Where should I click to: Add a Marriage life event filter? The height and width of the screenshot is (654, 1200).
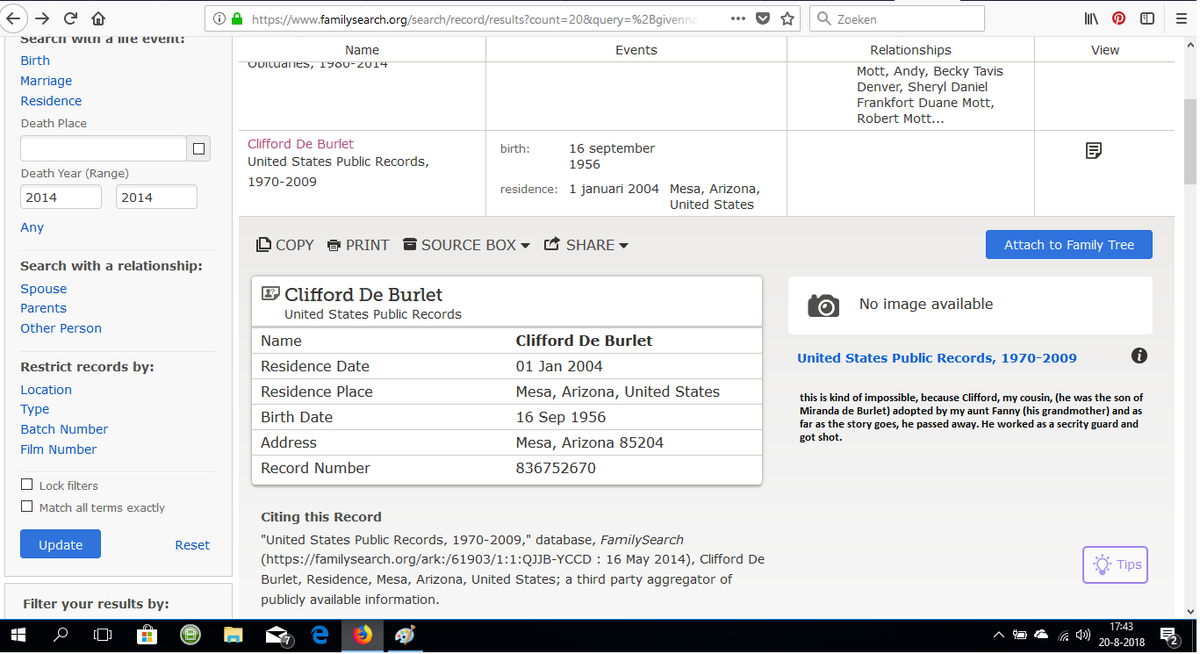(x=46, y=81)
